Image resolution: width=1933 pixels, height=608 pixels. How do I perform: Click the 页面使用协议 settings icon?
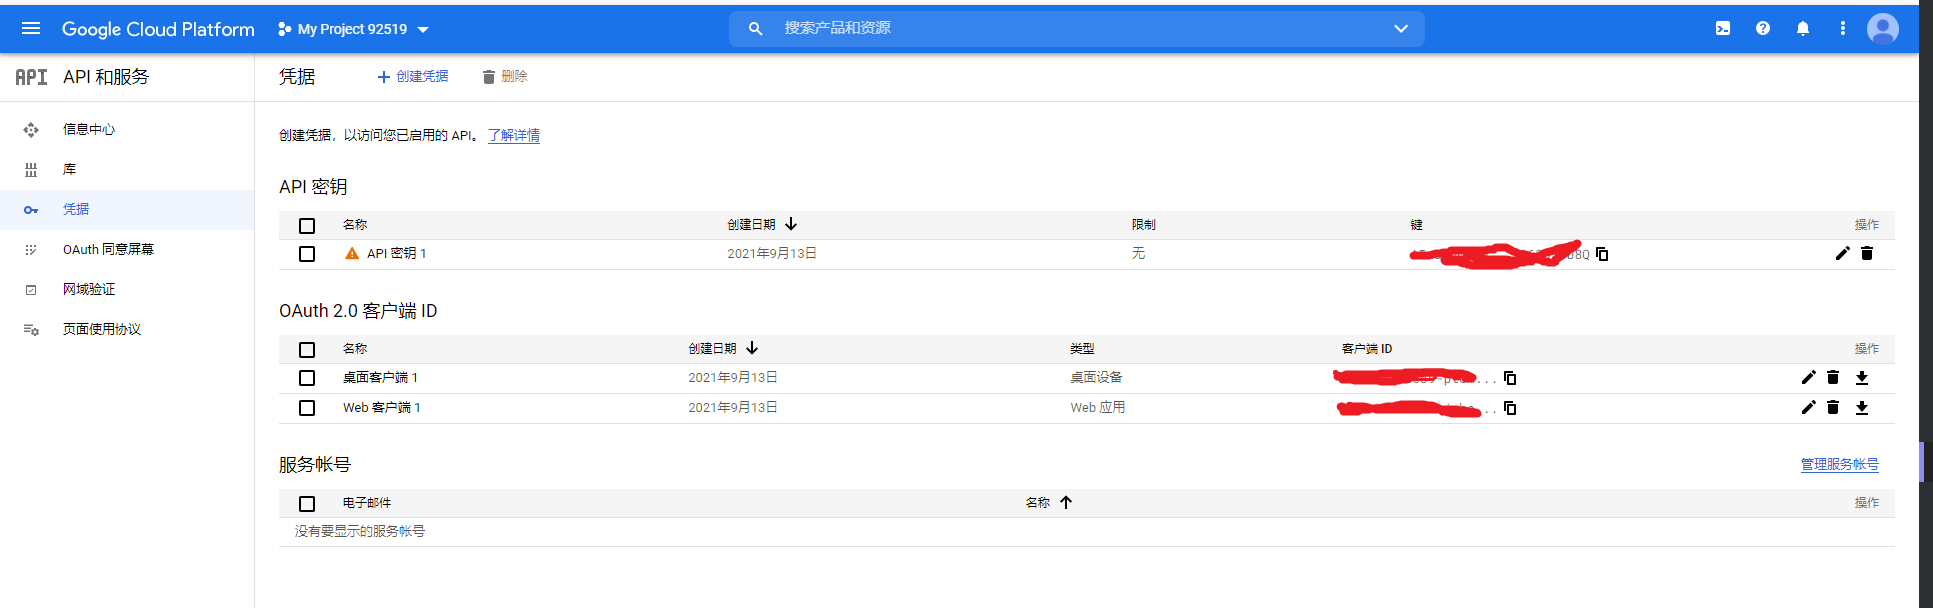tap(31, 330)
